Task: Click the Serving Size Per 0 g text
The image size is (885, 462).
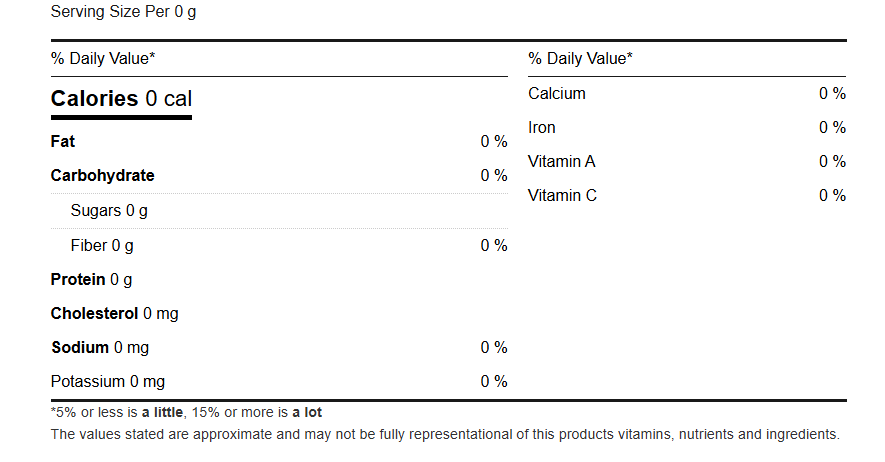Action: click(124, 12)
